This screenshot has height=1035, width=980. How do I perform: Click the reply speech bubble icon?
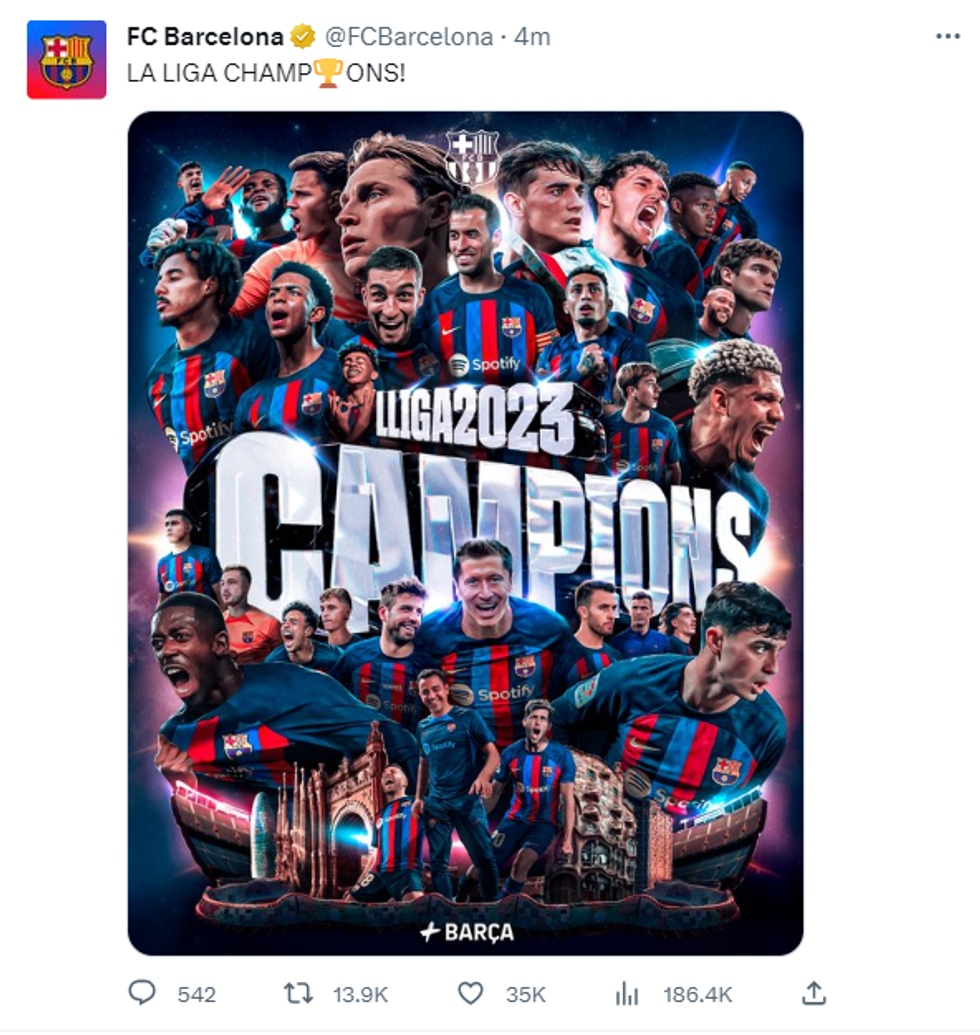(143, 993)
